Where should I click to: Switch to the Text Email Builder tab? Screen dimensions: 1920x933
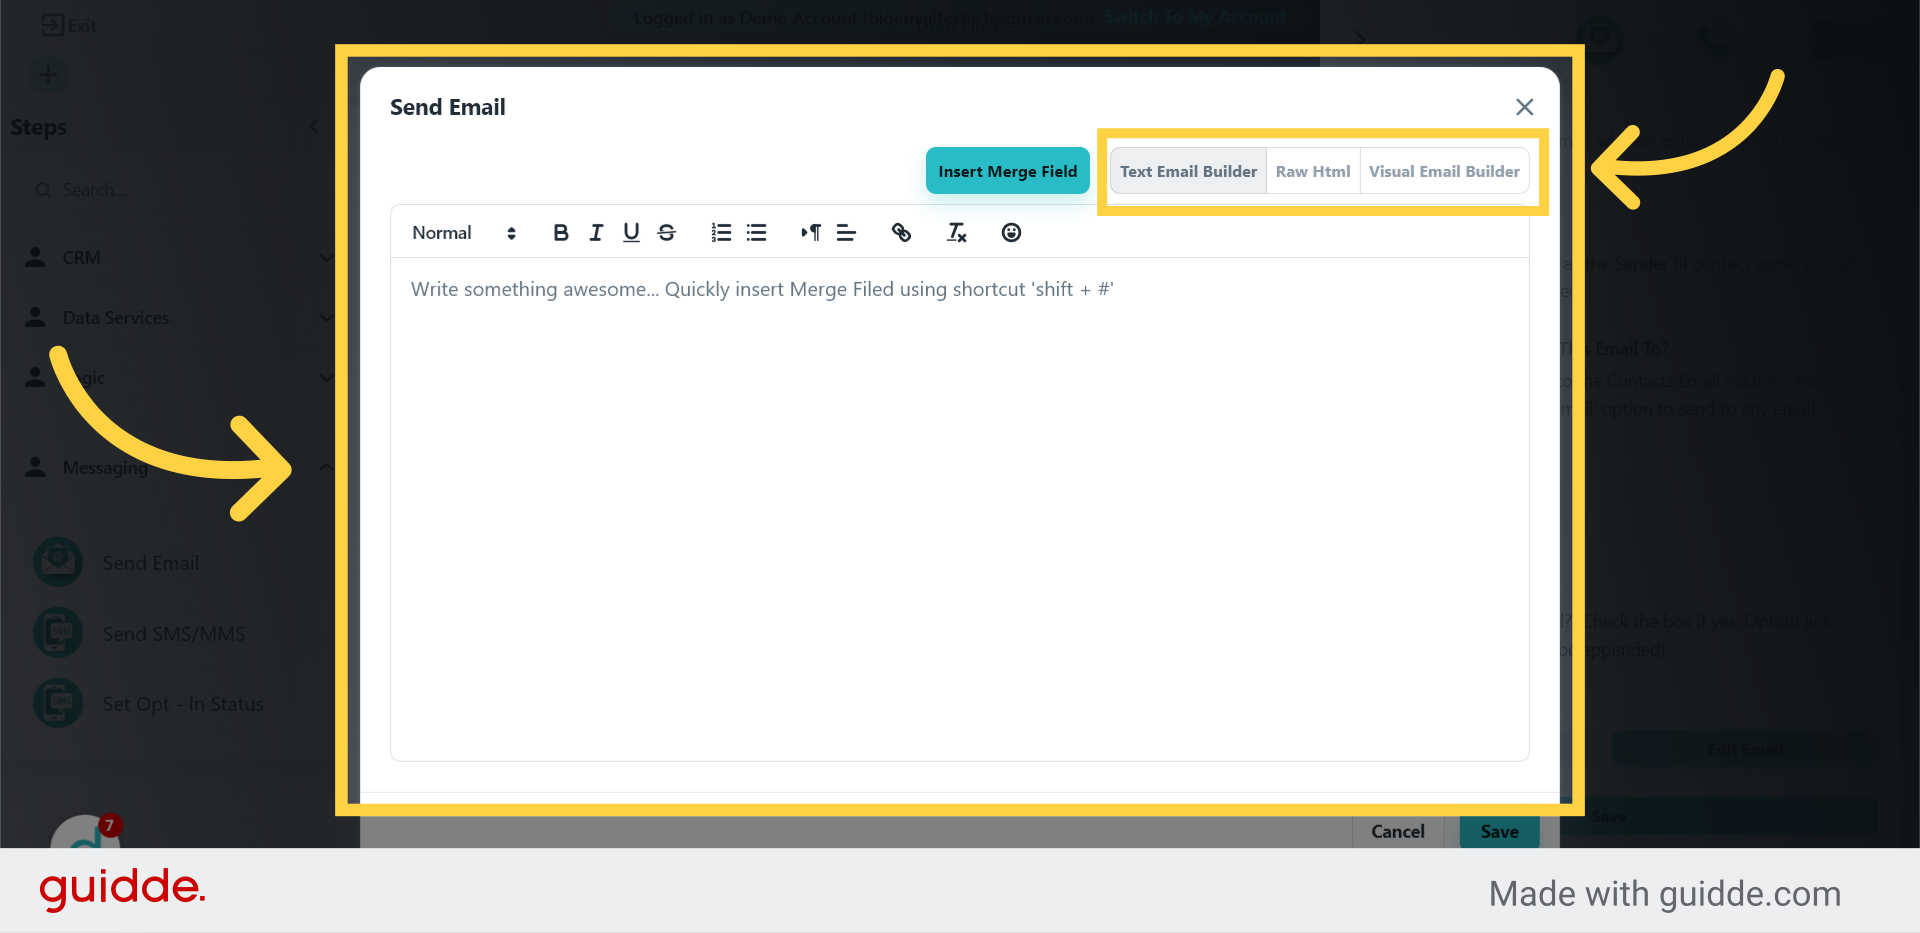click(x=1188, y=172)
